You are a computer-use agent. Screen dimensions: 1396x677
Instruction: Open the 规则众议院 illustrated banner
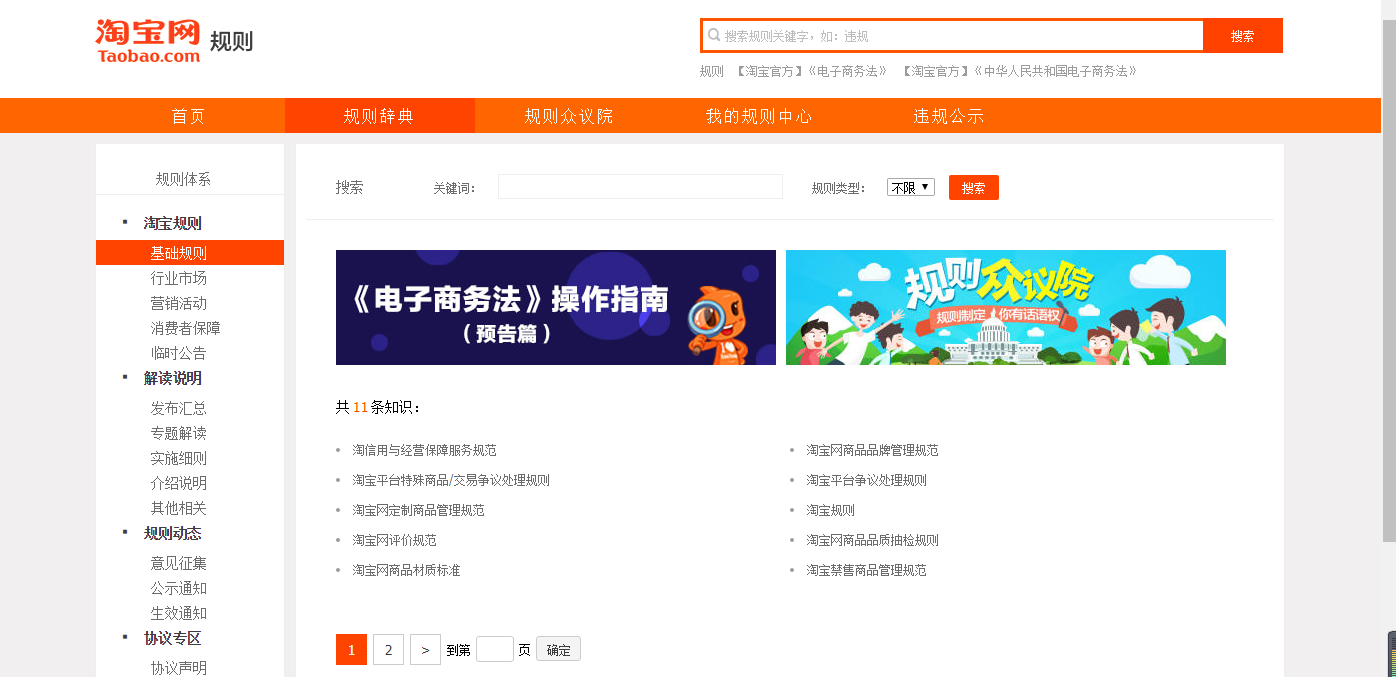(1006, 307)
